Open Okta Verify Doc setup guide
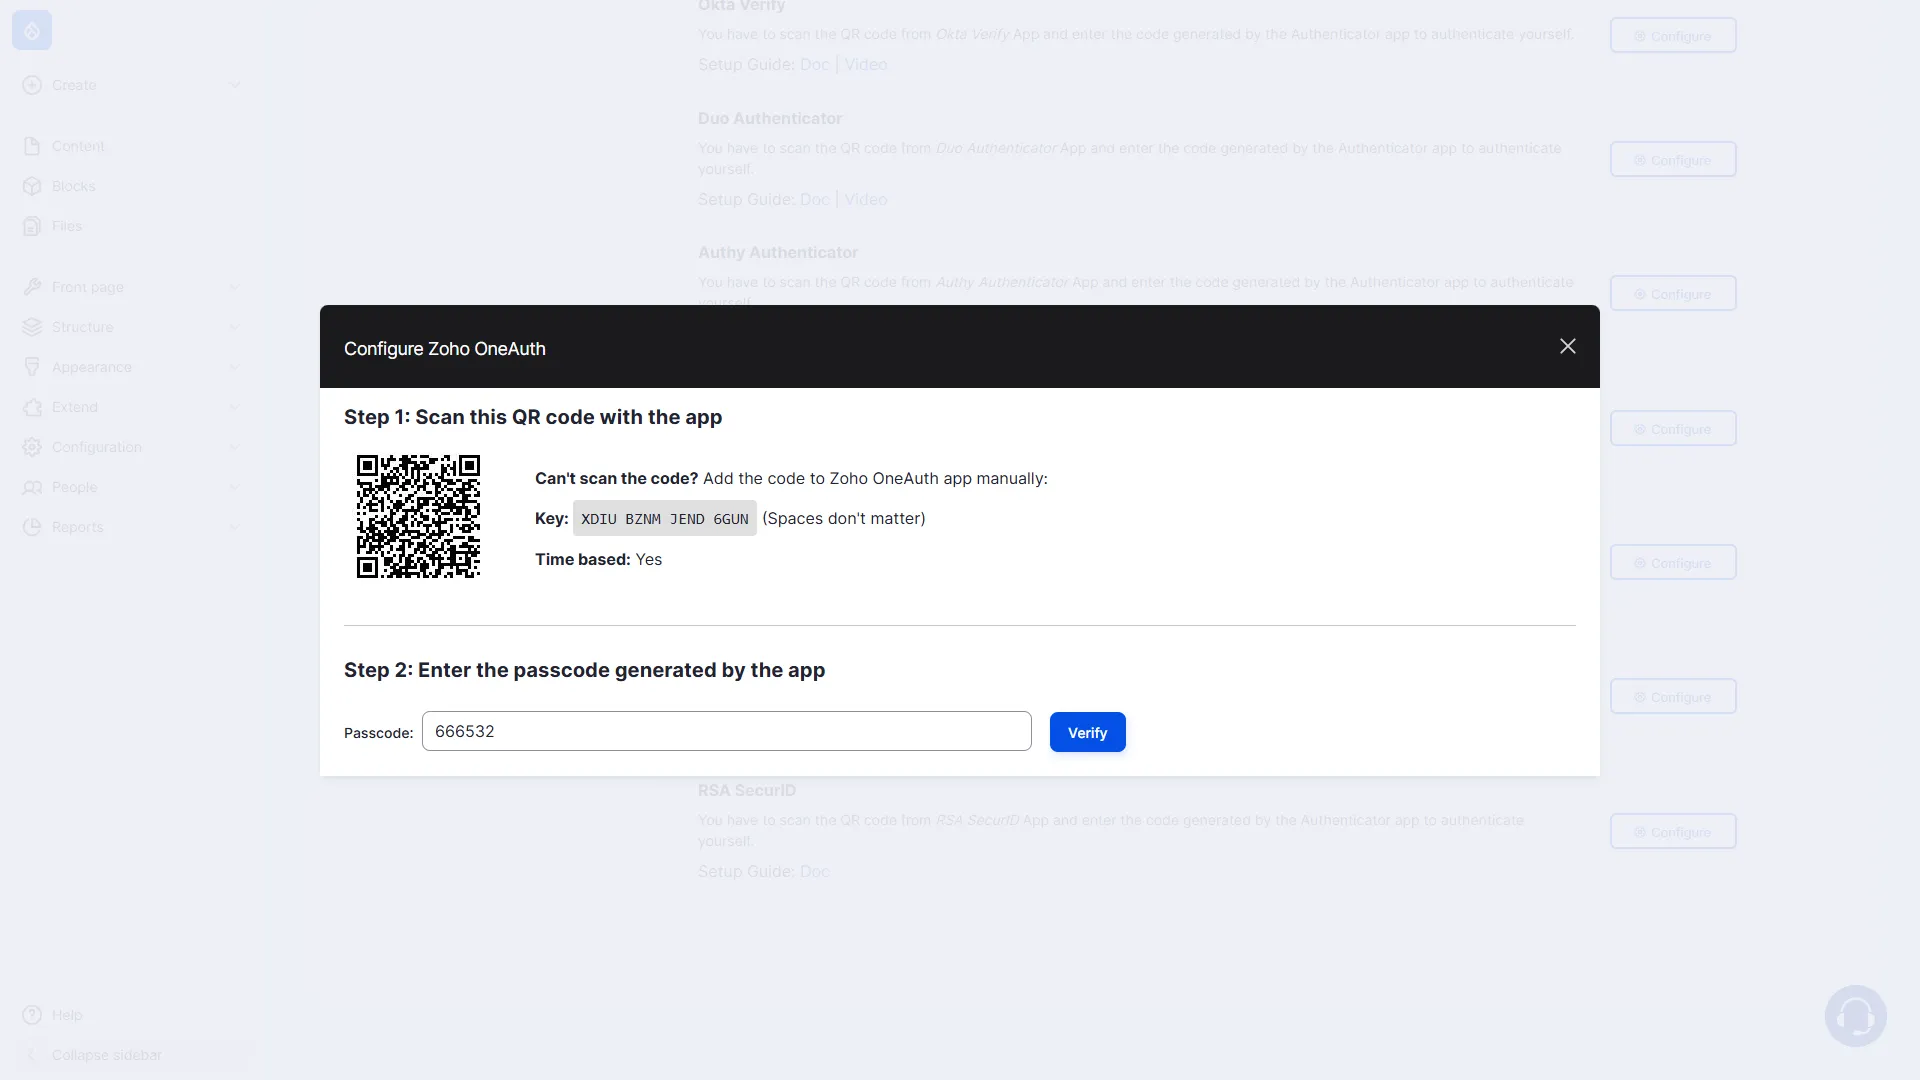 pyautogui.click(x=814, y=64)
